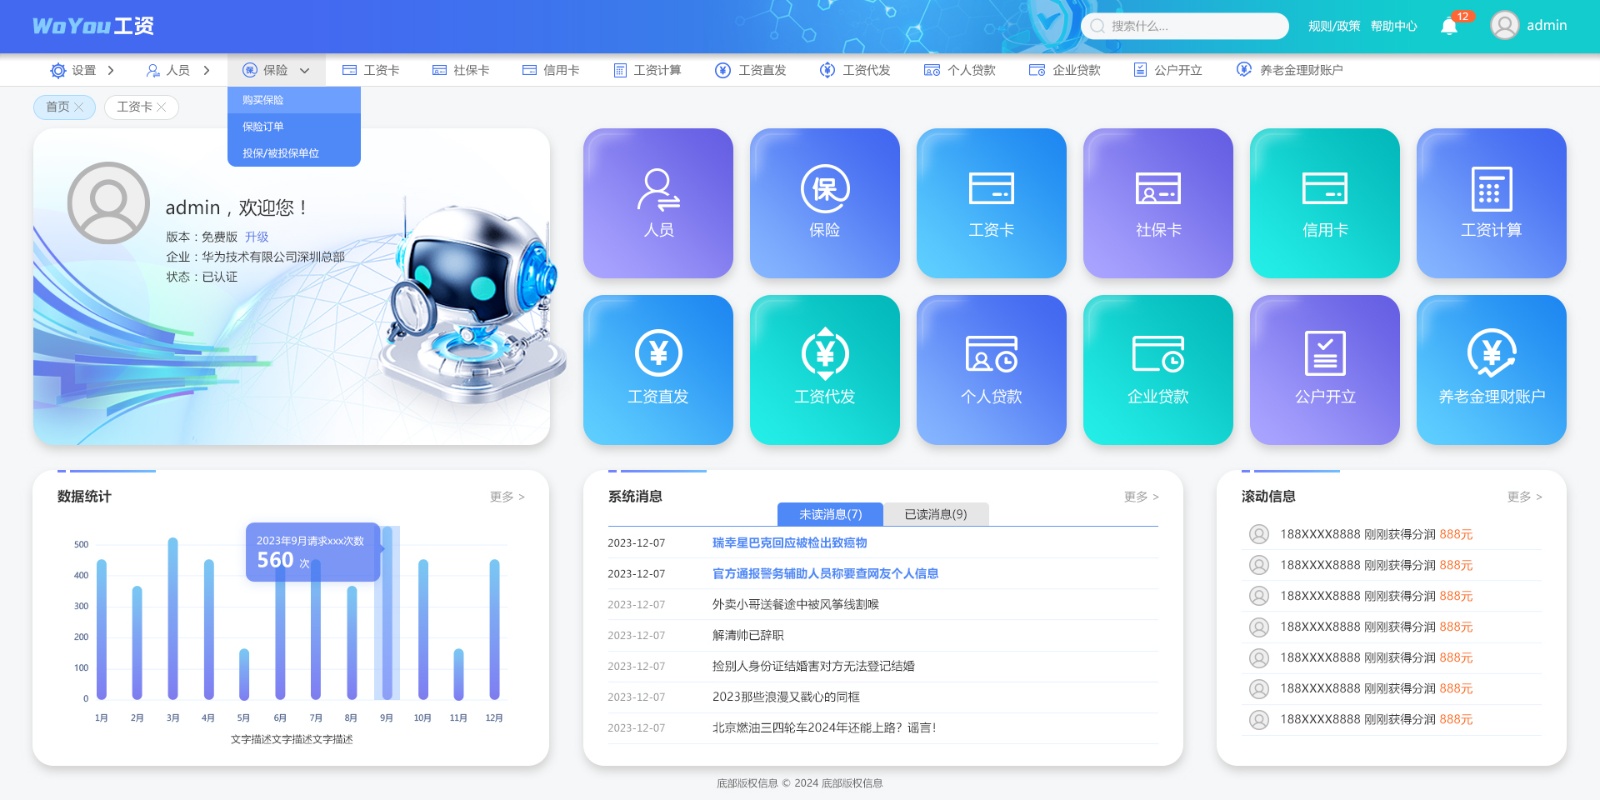Select 投保/被投保单位 from the 保险 dropdown
1600x800 pixels.
[294, 153]
